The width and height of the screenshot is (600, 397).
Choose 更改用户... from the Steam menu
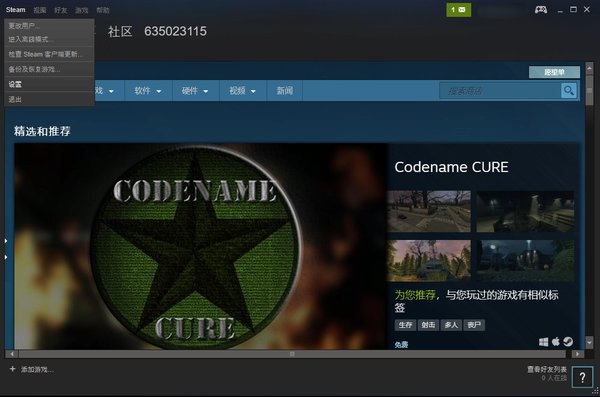pos(49,26)
